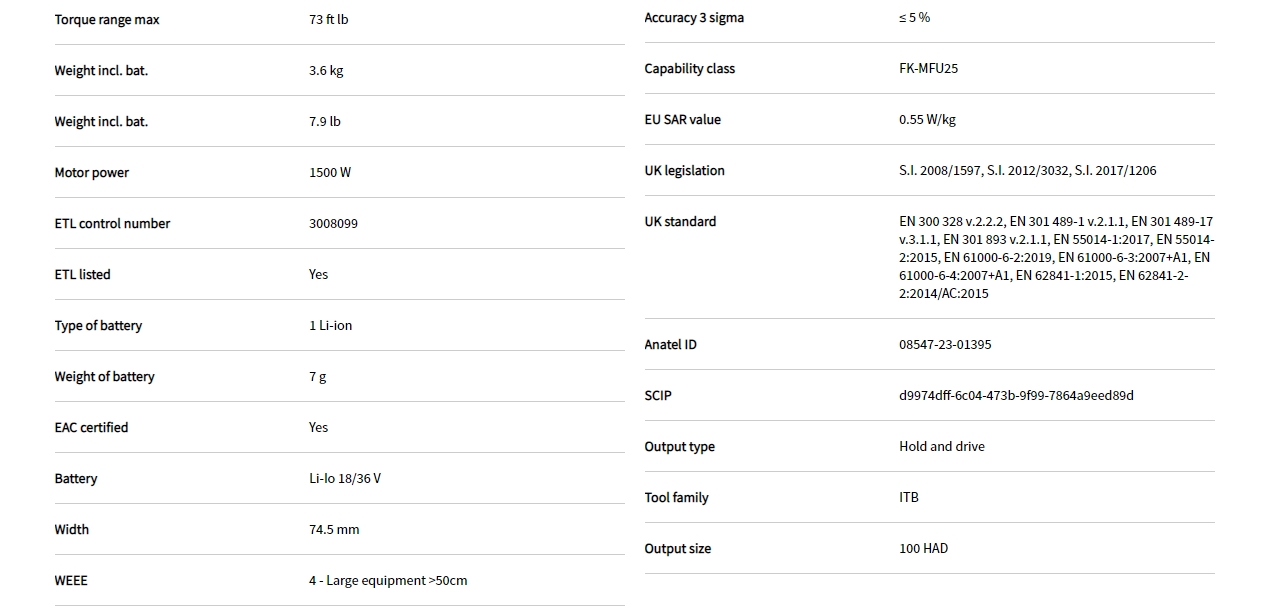Select the FK-MFU25 capability class value
1266x610 pixels.
928,69
